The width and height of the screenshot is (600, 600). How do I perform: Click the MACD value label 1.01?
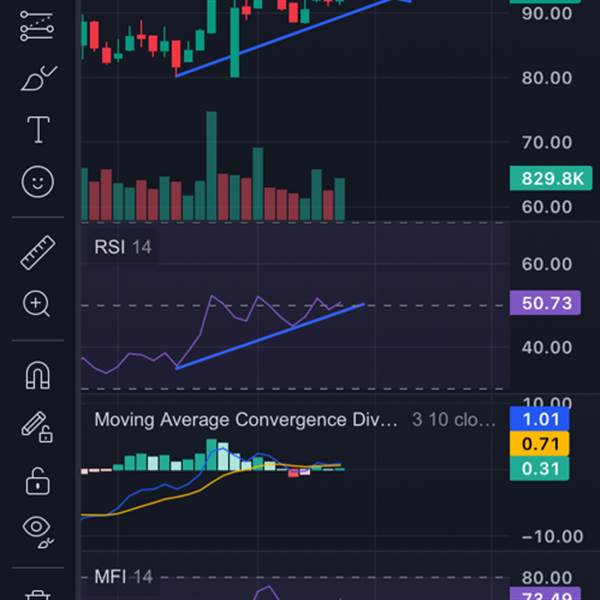(540, 419)
